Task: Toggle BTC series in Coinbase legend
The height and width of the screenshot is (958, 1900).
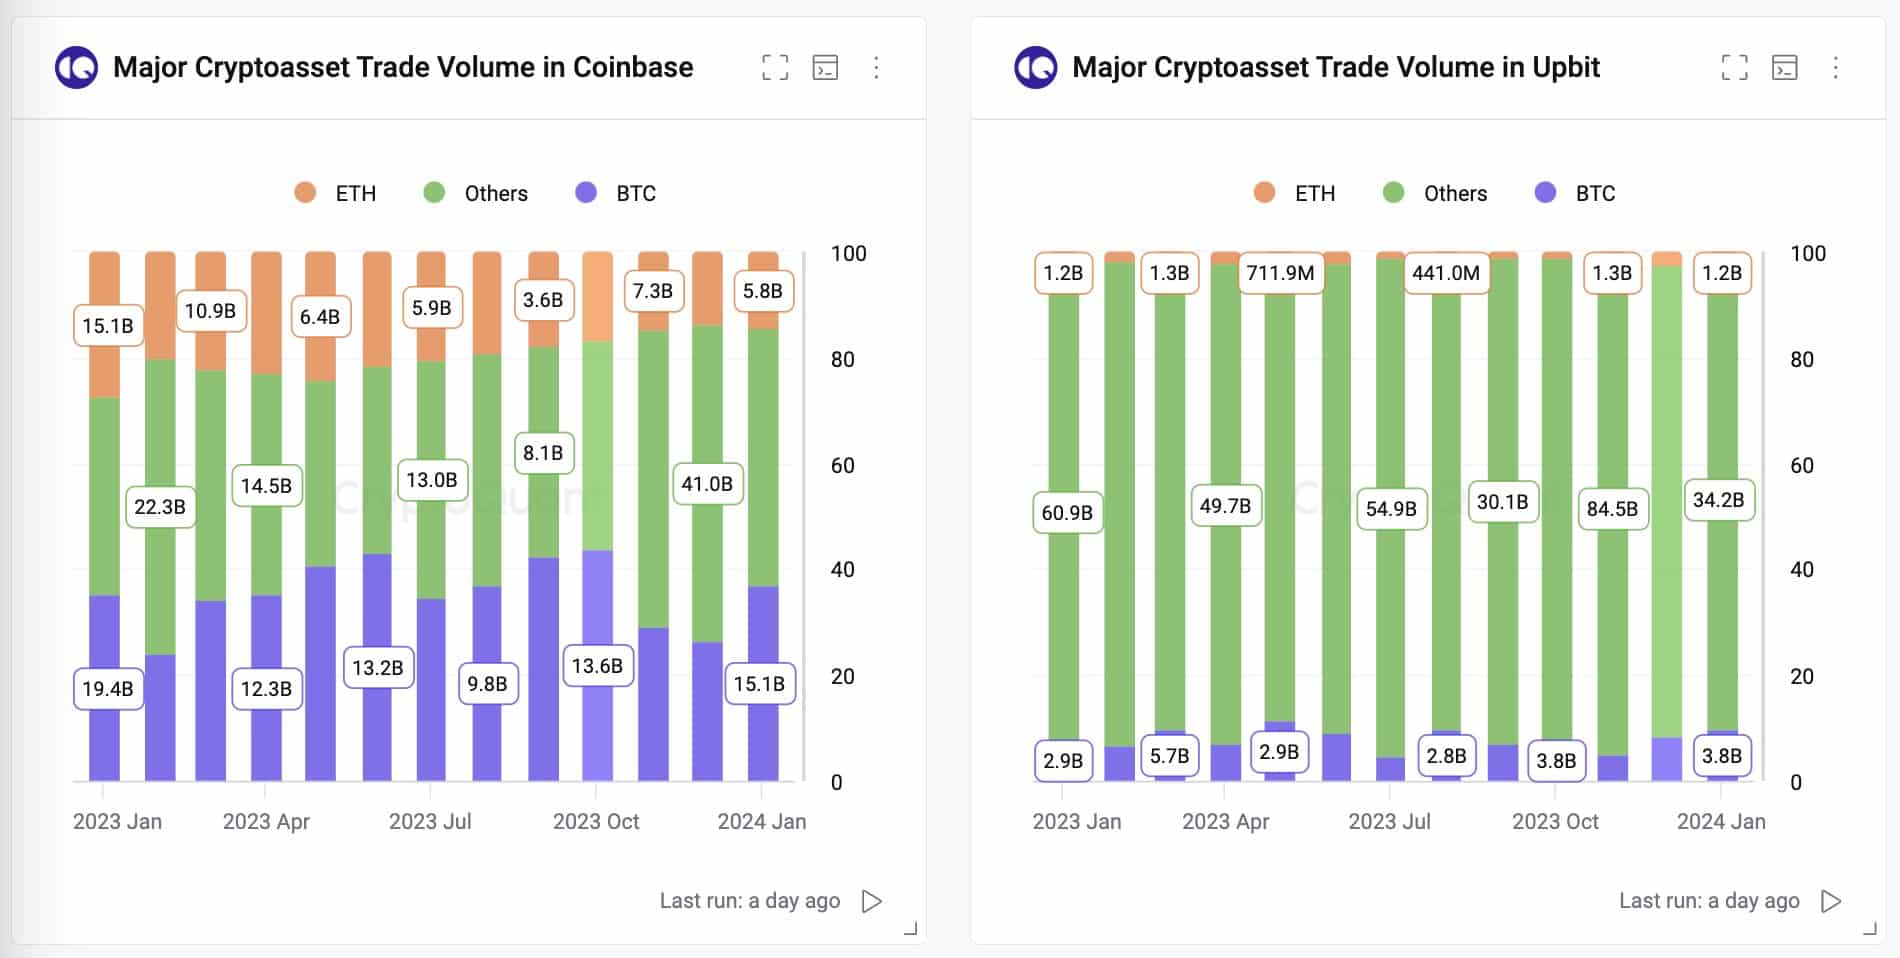Action: click(617, 193)
